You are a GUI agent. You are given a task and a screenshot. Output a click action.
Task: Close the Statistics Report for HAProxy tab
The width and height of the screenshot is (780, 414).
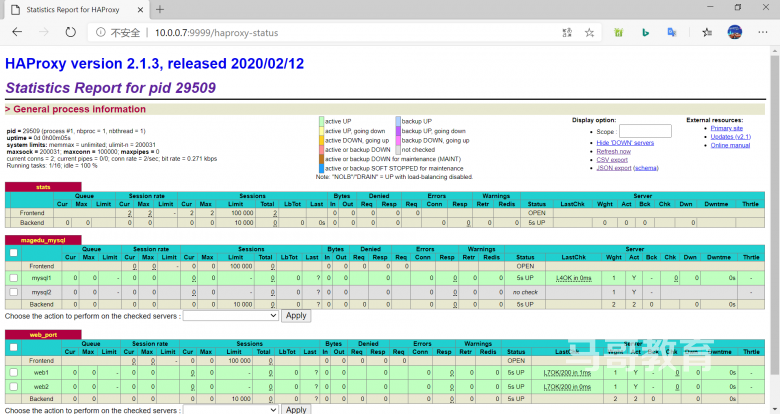click(x=140, y=9)
